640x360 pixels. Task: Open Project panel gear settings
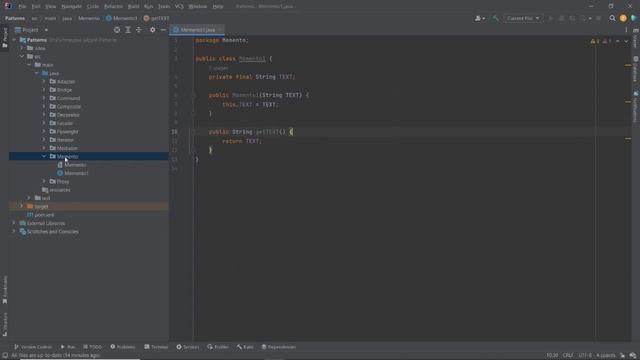point(152,30)
